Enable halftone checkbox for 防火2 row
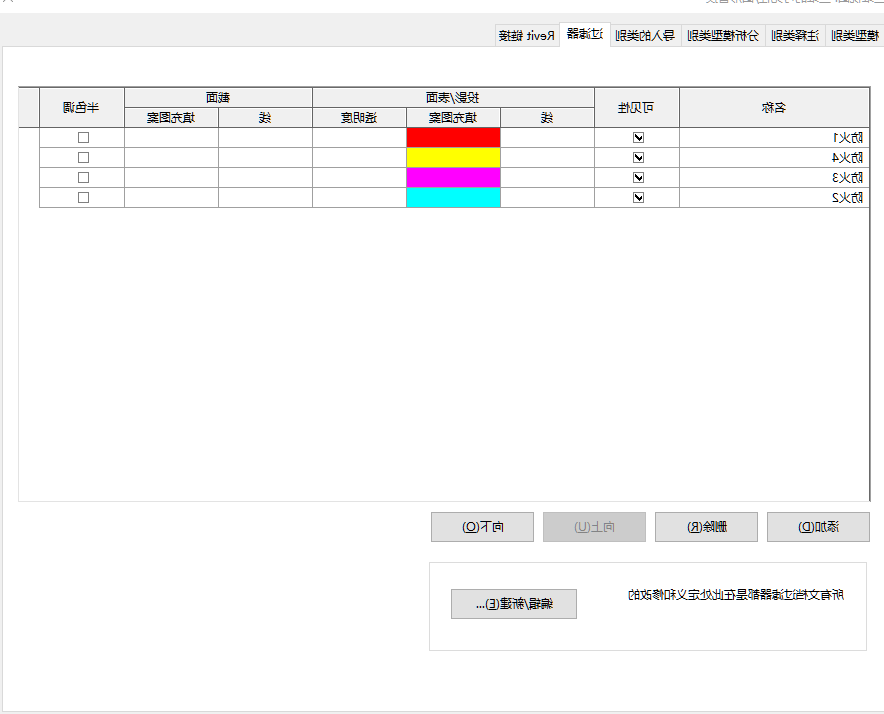This screenshot has width=884, height=714. click(83, 198)
